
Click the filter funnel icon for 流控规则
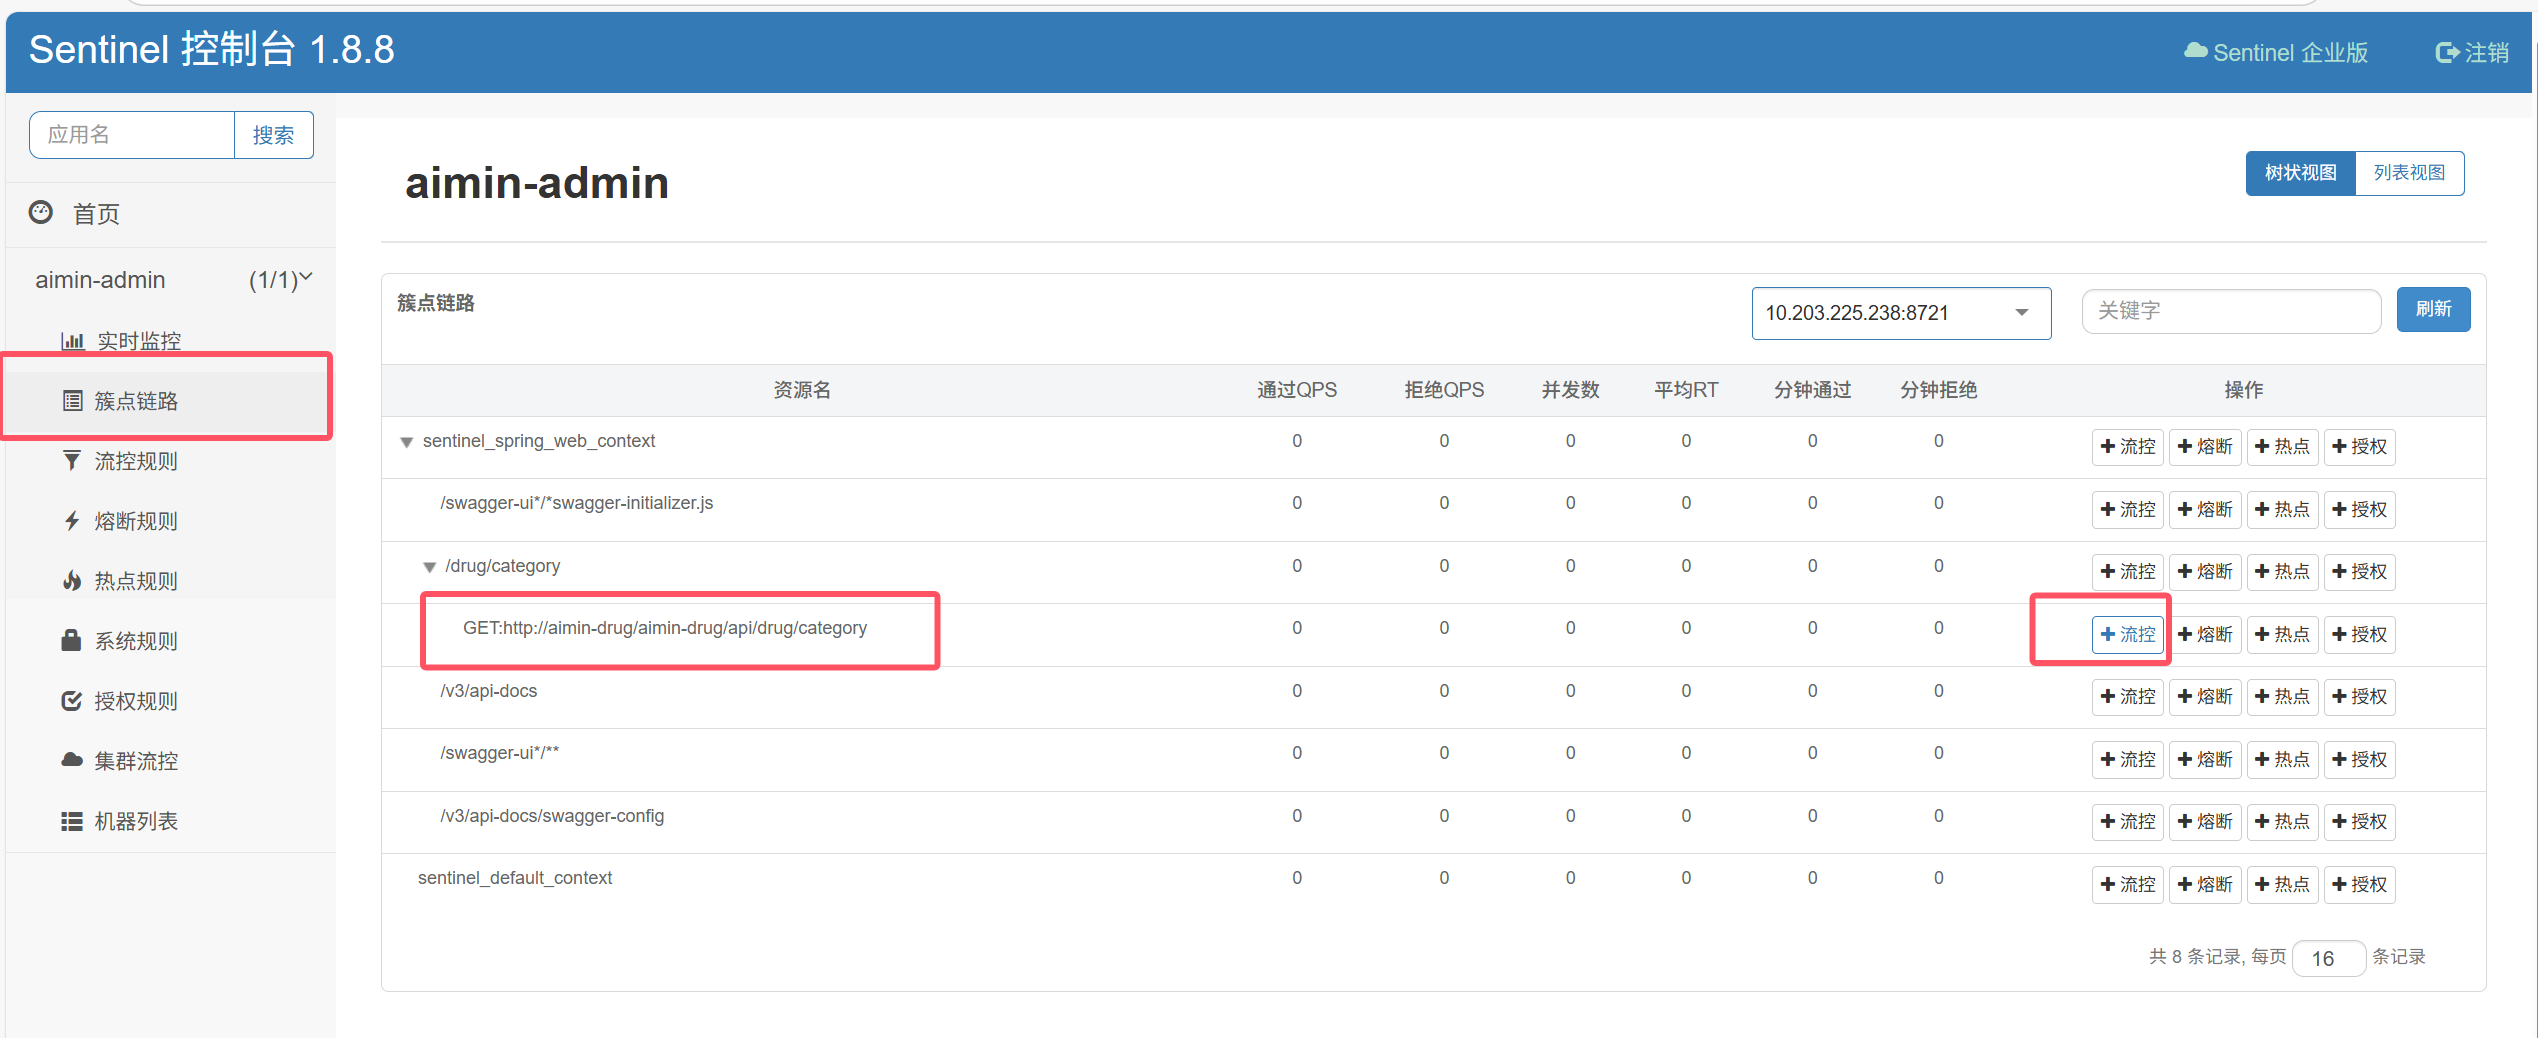72,461
